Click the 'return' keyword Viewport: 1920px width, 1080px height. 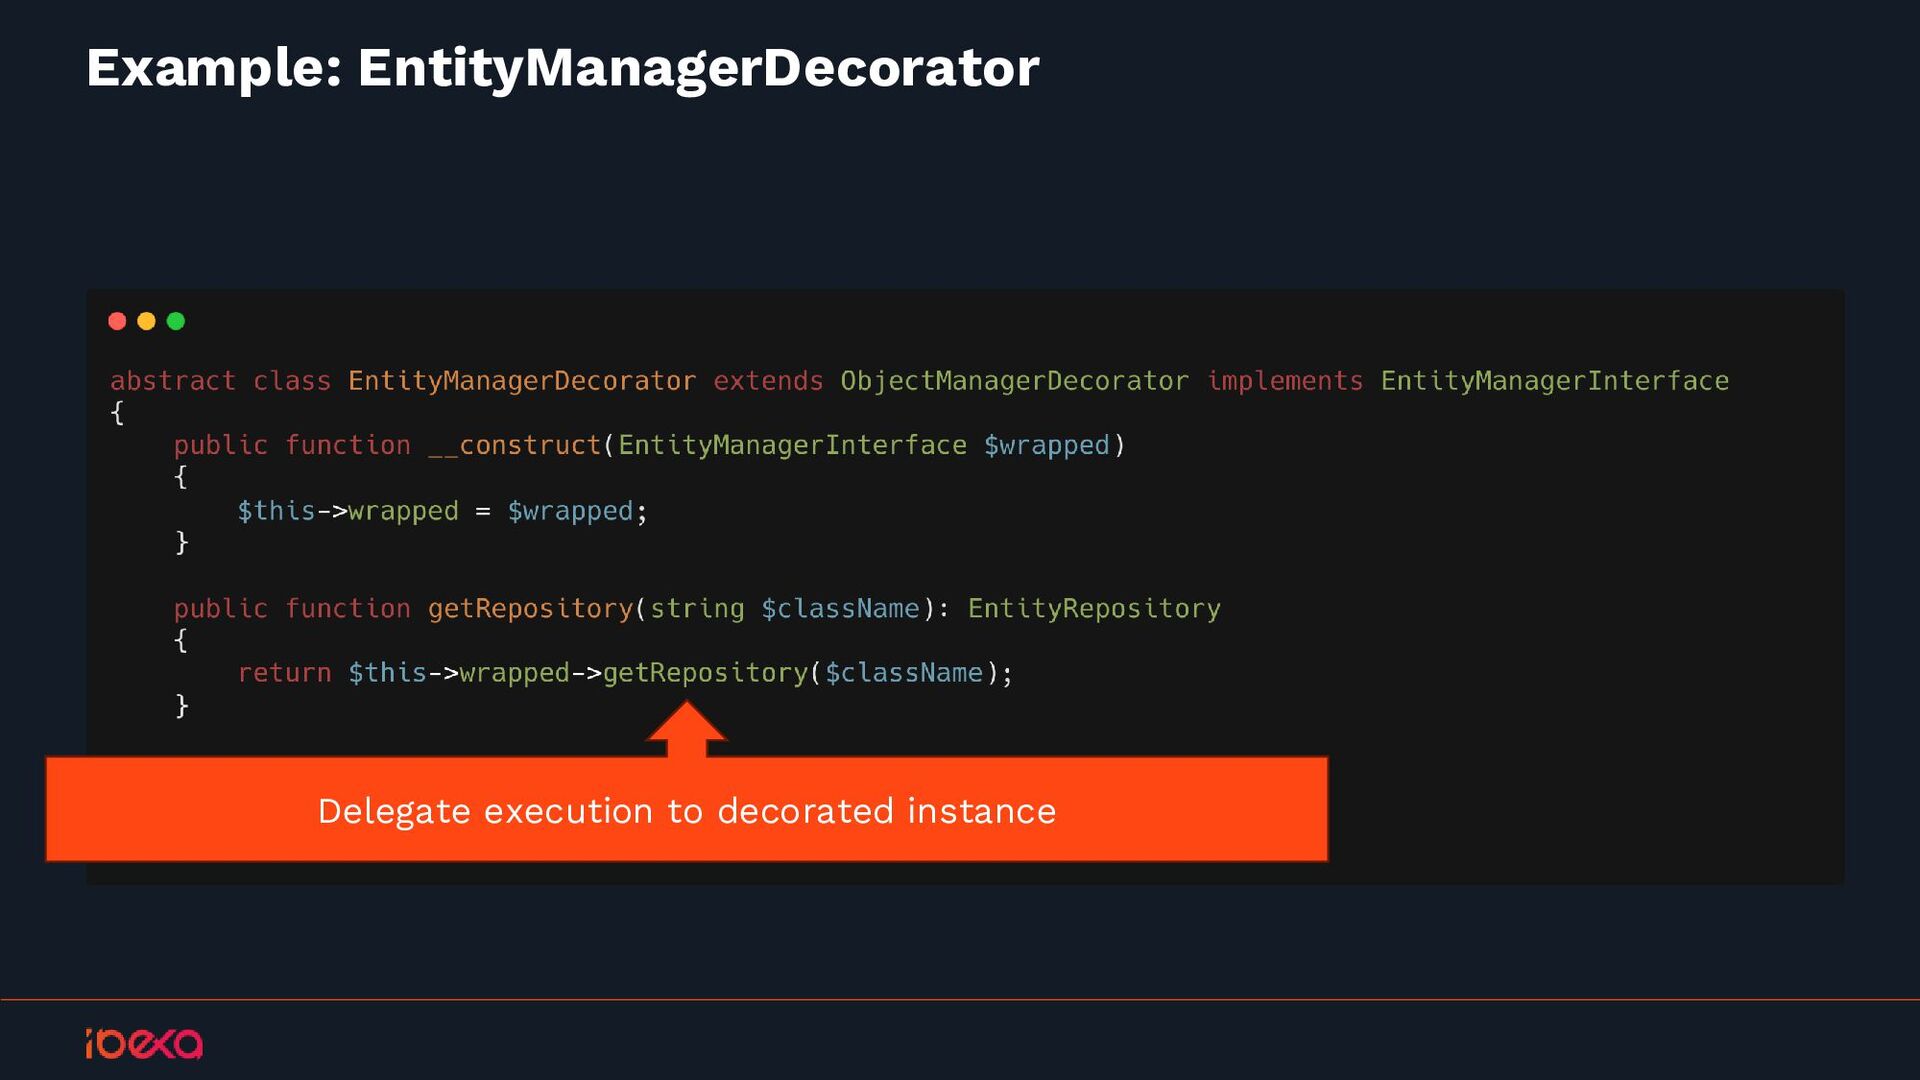click(x=284, y=673)
